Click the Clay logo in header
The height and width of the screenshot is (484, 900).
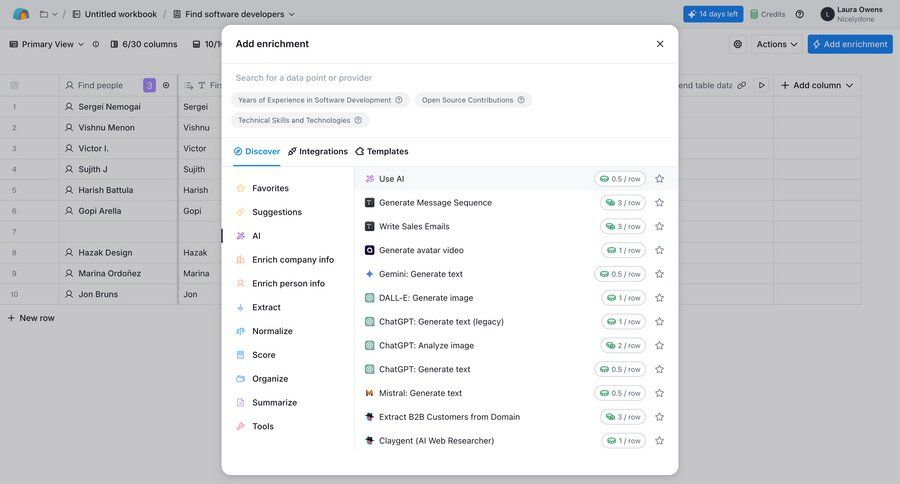tap(21, 14)
